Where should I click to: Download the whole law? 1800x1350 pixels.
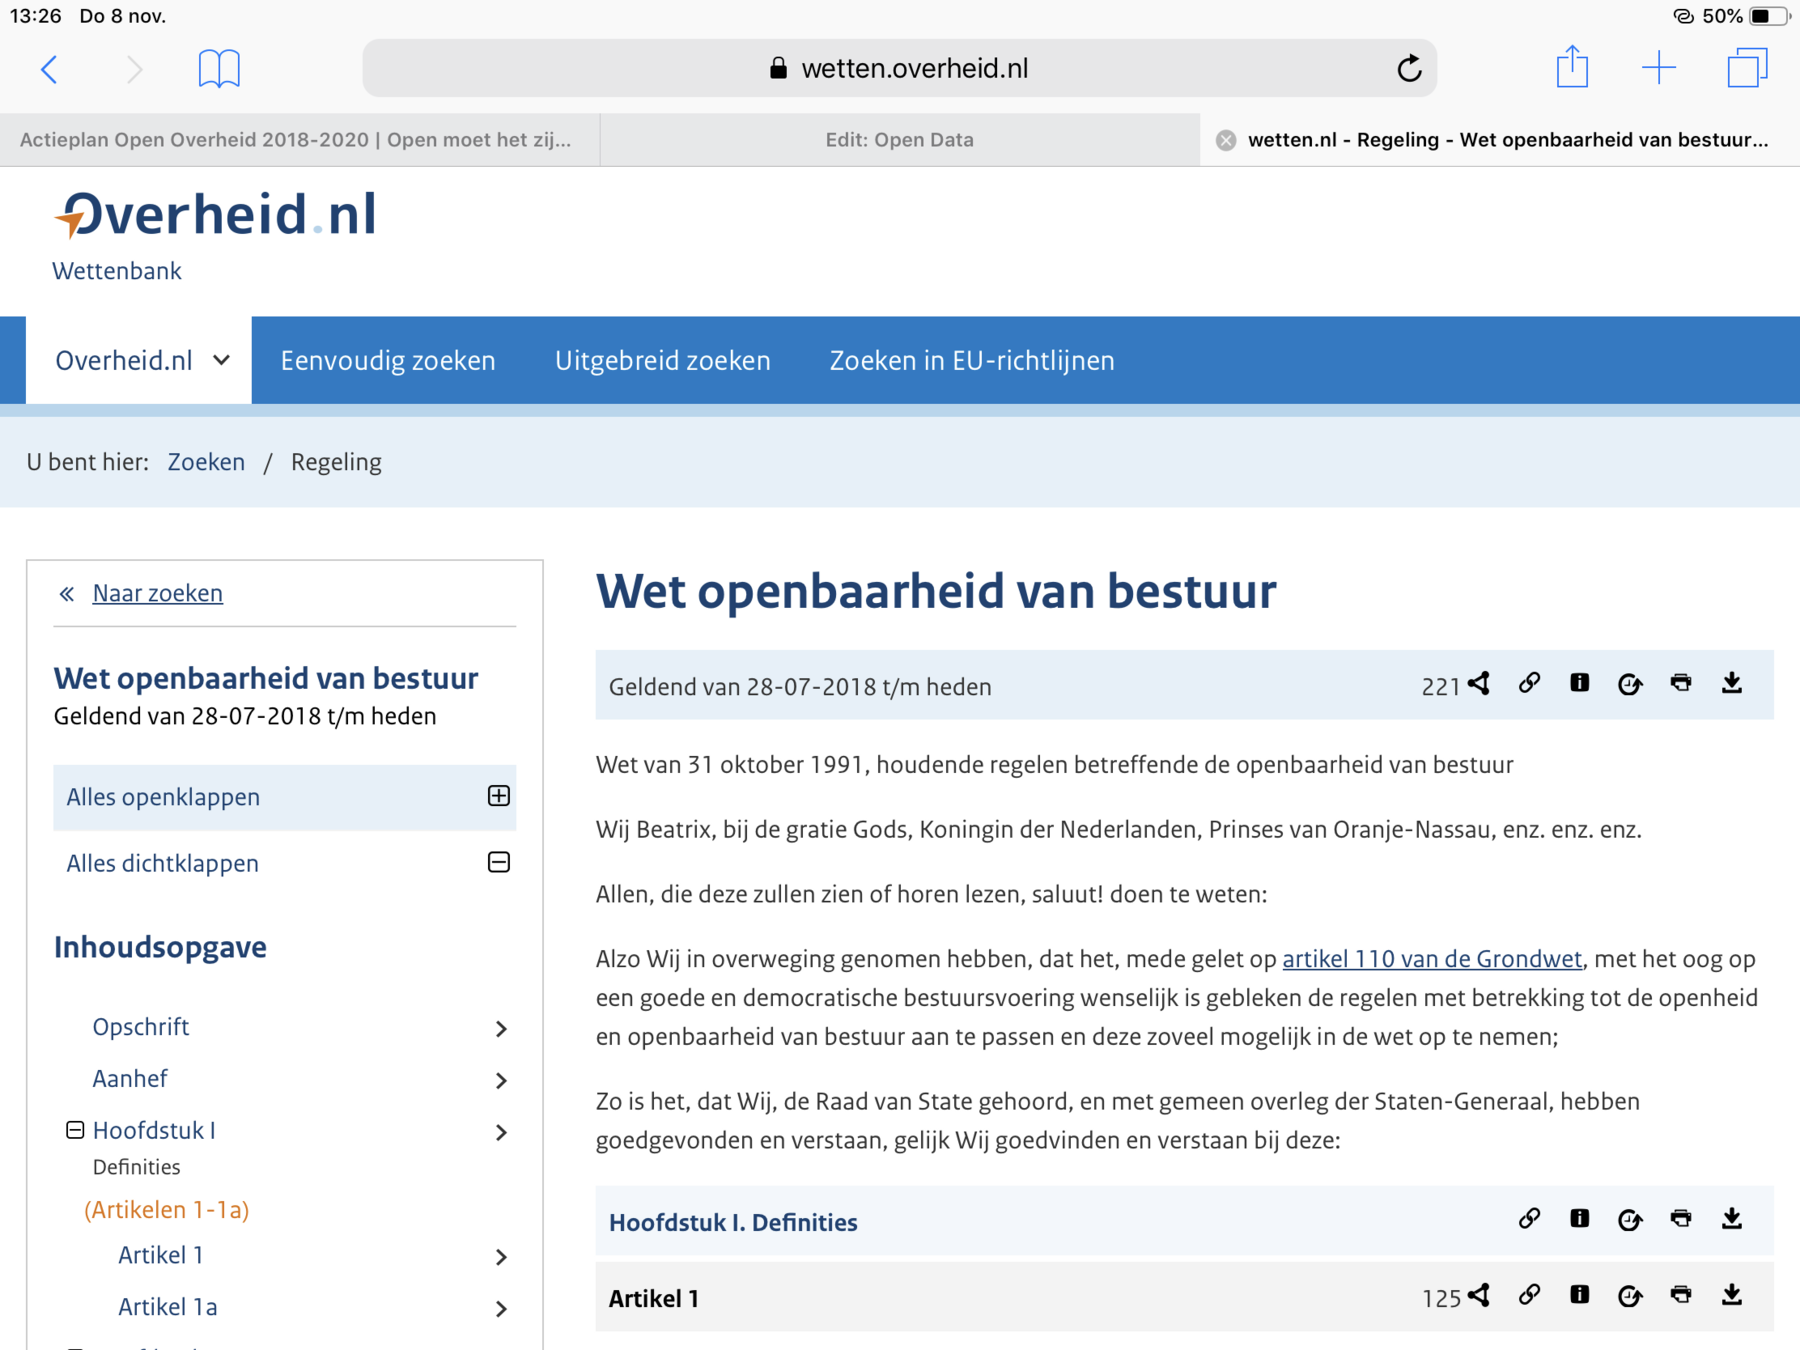1732,684
